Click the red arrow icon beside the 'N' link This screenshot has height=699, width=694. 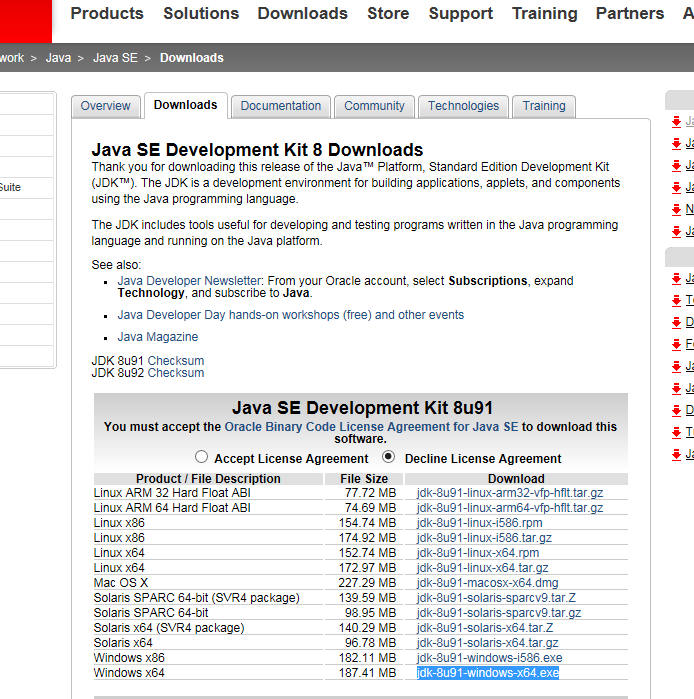tap(676, 210)
